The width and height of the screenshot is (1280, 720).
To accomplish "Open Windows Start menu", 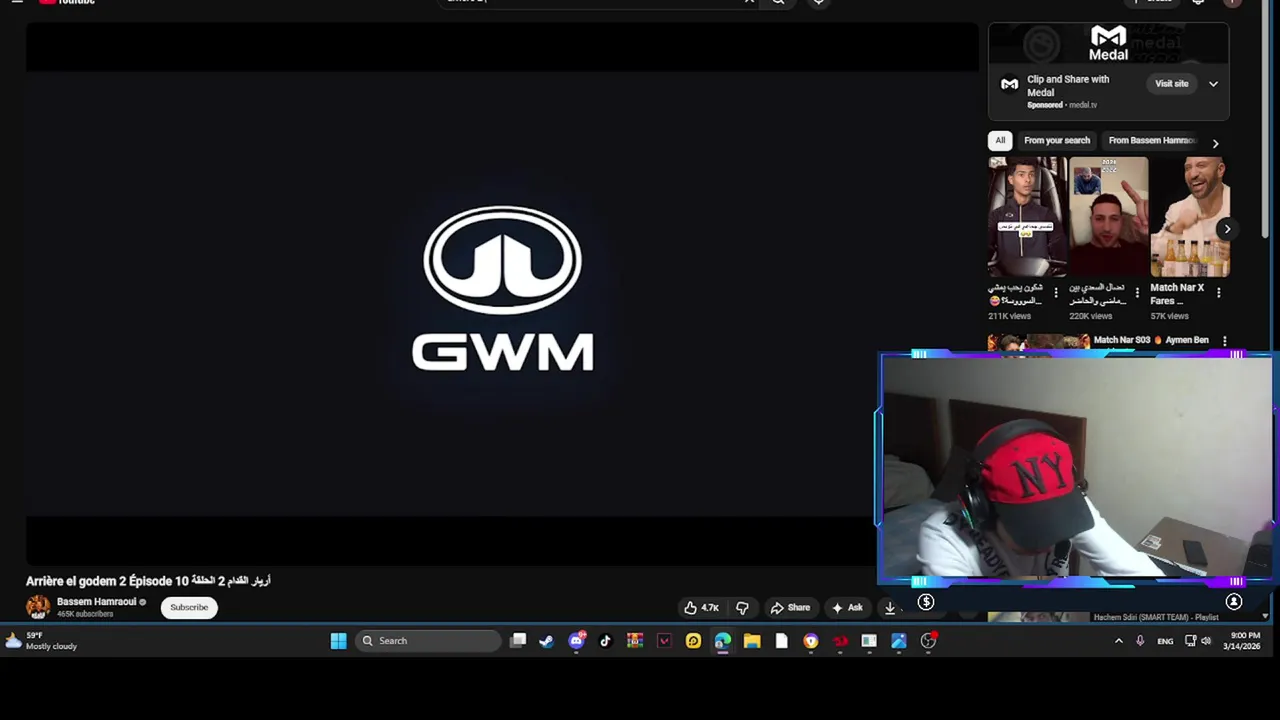I will coord(338,641).
